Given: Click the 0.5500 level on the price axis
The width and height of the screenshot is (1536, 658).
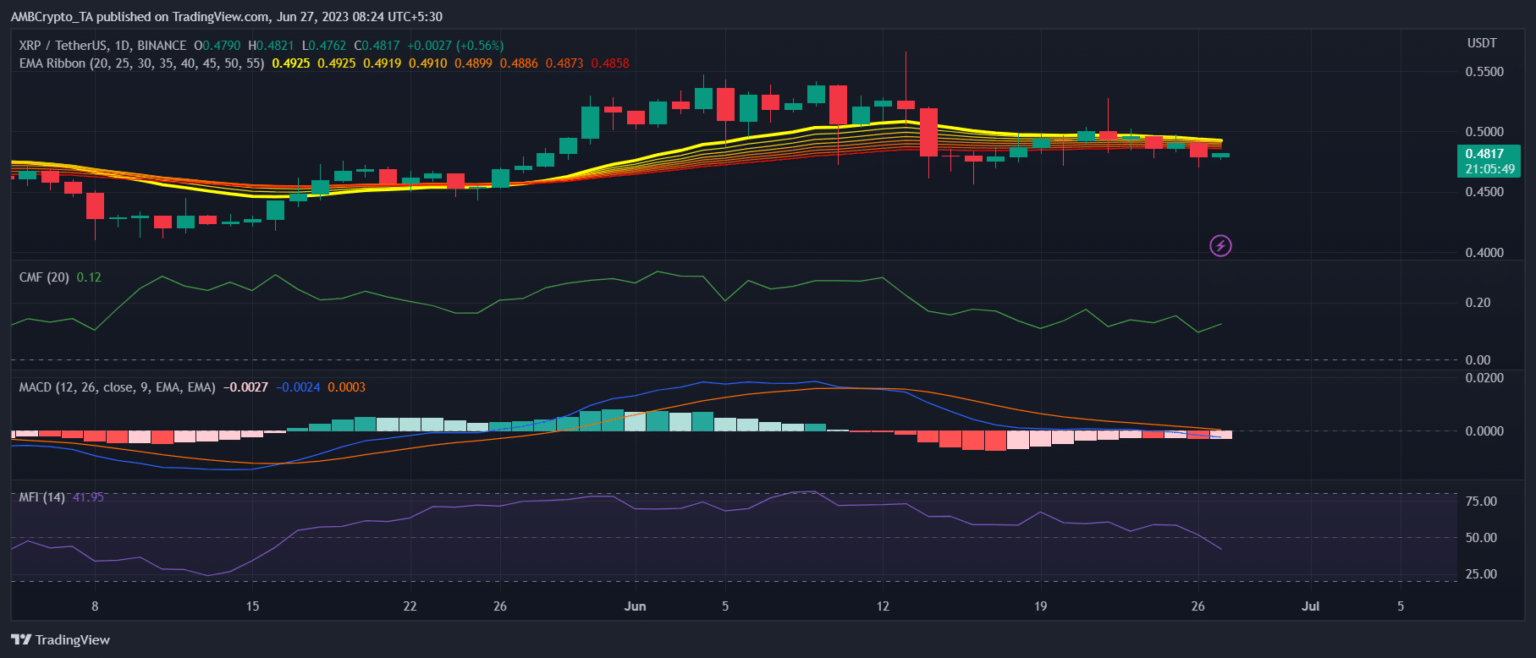Looking at the screenshot, I should (1484, 73).
